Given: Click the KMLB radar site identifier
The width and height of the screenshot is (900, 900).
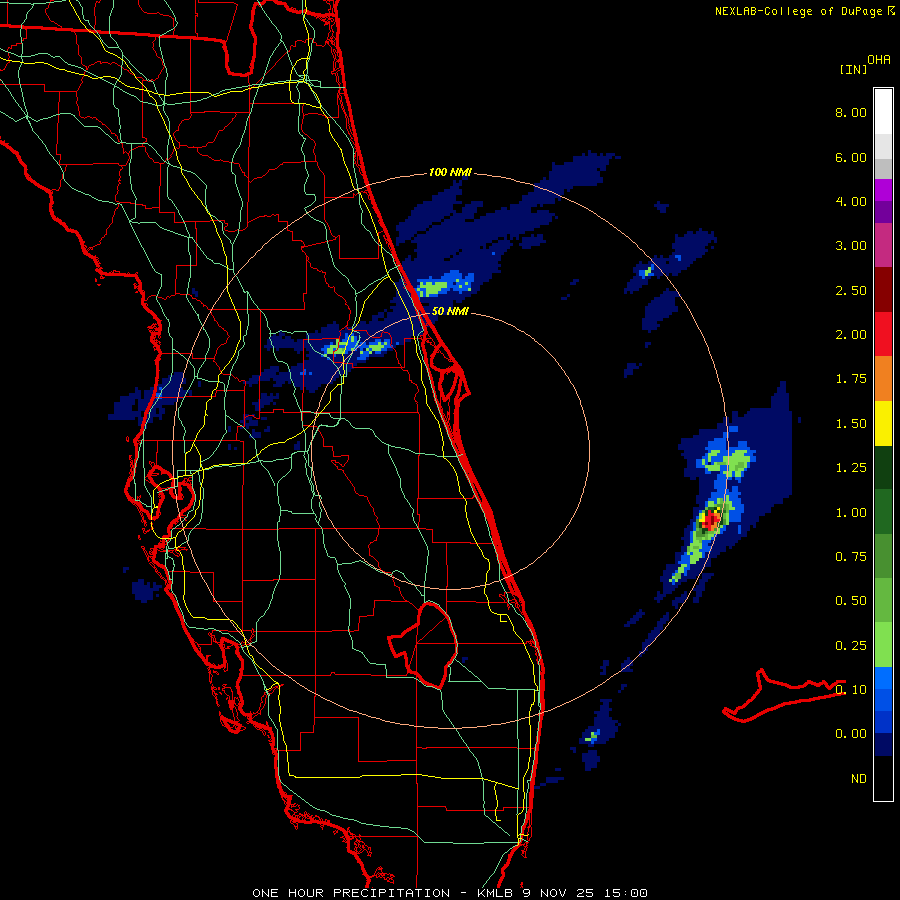Looking at the screenshot, I should point(495,893).
